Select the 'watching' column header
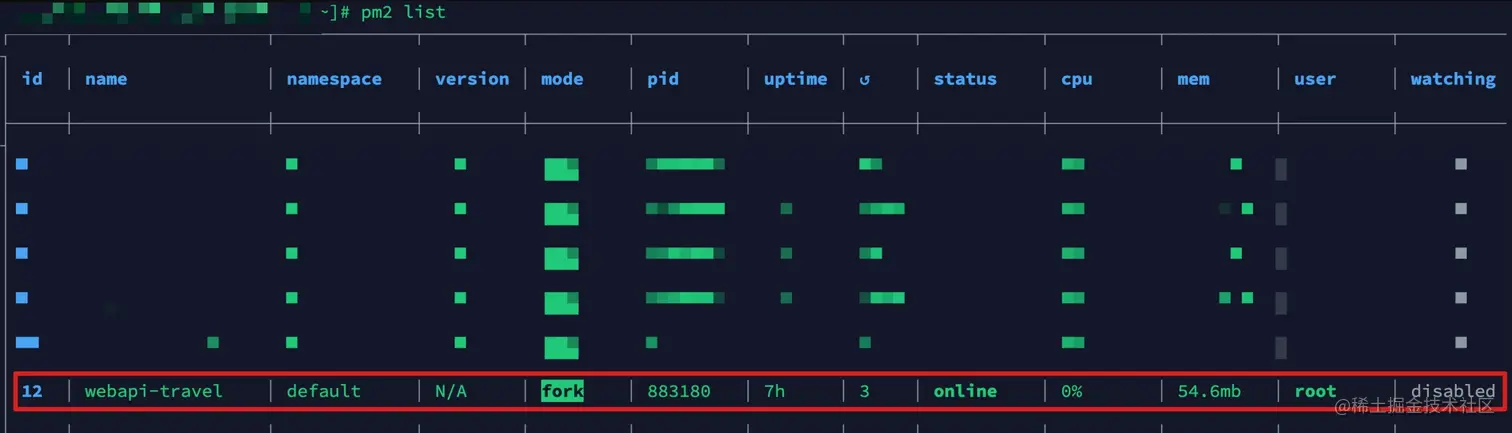Viewport: 1512px width, 433px height. click(1453, 79)
